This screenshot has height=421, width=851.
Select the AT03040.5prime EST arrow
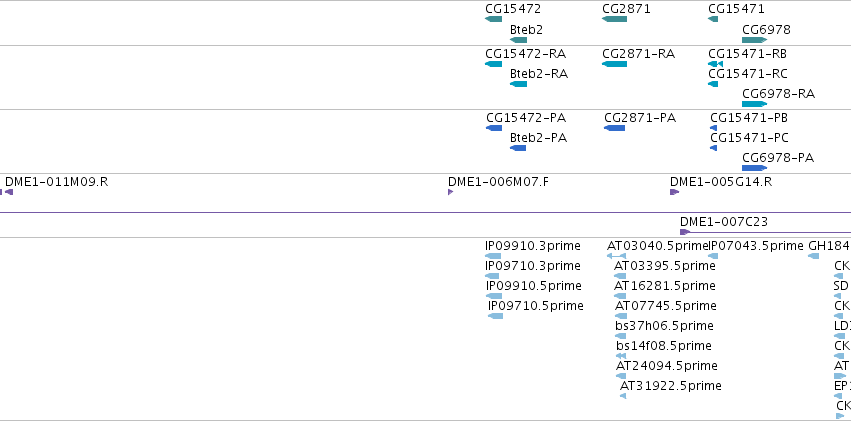[x=616, y=256]
